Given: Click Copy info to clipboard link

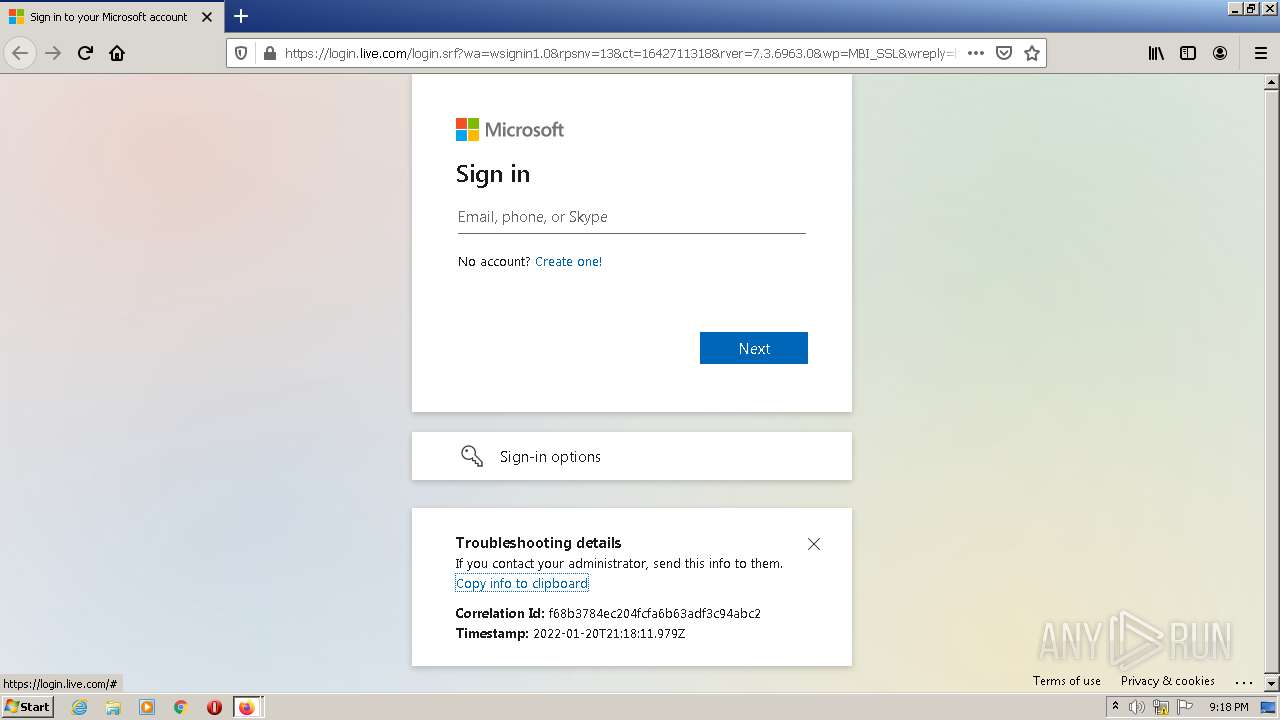Looking at the screenshot, I should tap(522, 584).
